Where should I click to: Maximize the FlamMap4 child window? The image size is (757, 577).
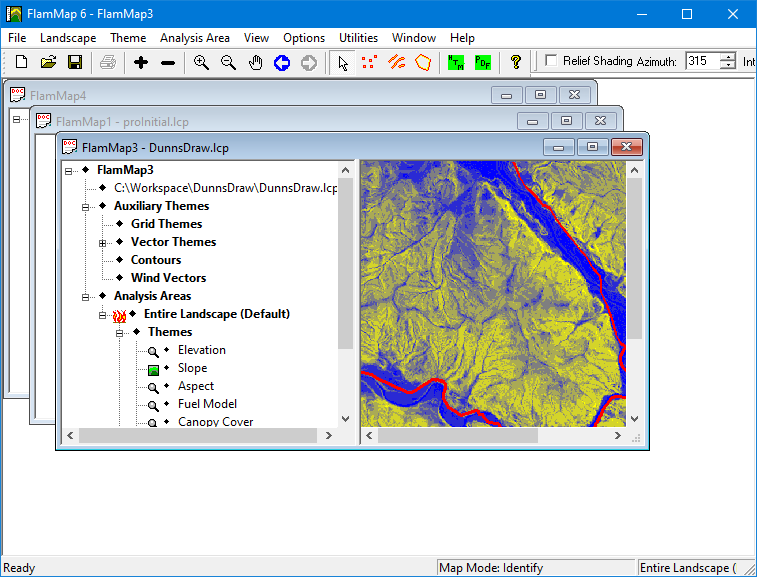(x=540, y=95)
